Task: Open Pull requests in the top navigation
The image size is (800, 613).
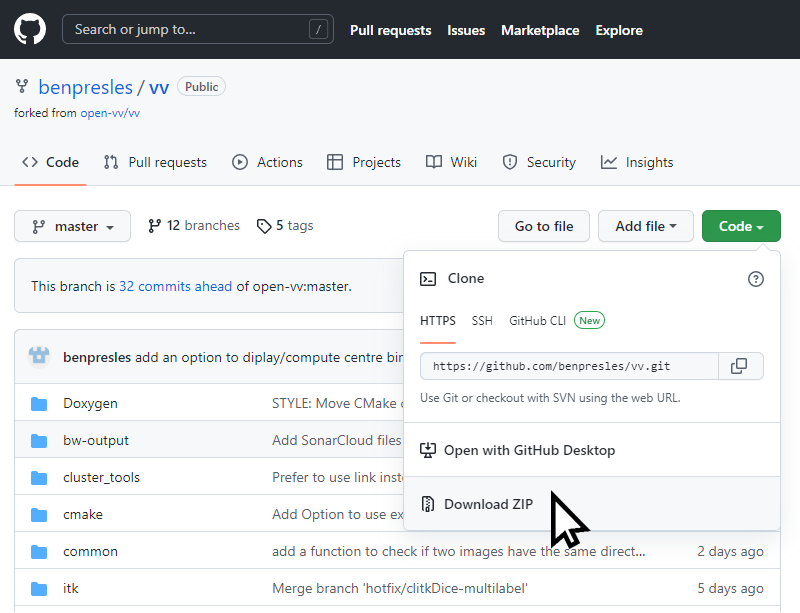Action: coord(390,30)
